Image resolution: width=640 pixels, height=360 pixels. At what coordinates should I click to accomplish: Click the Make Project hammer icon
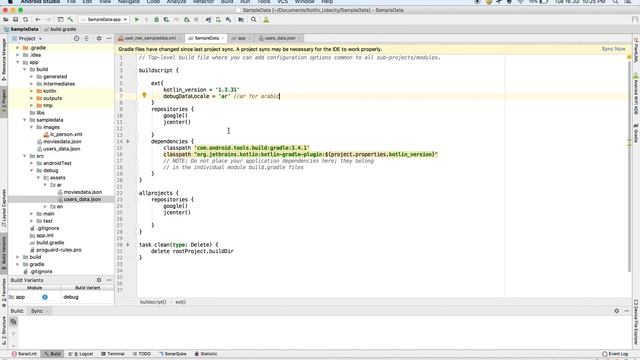(x=70, y=19)
